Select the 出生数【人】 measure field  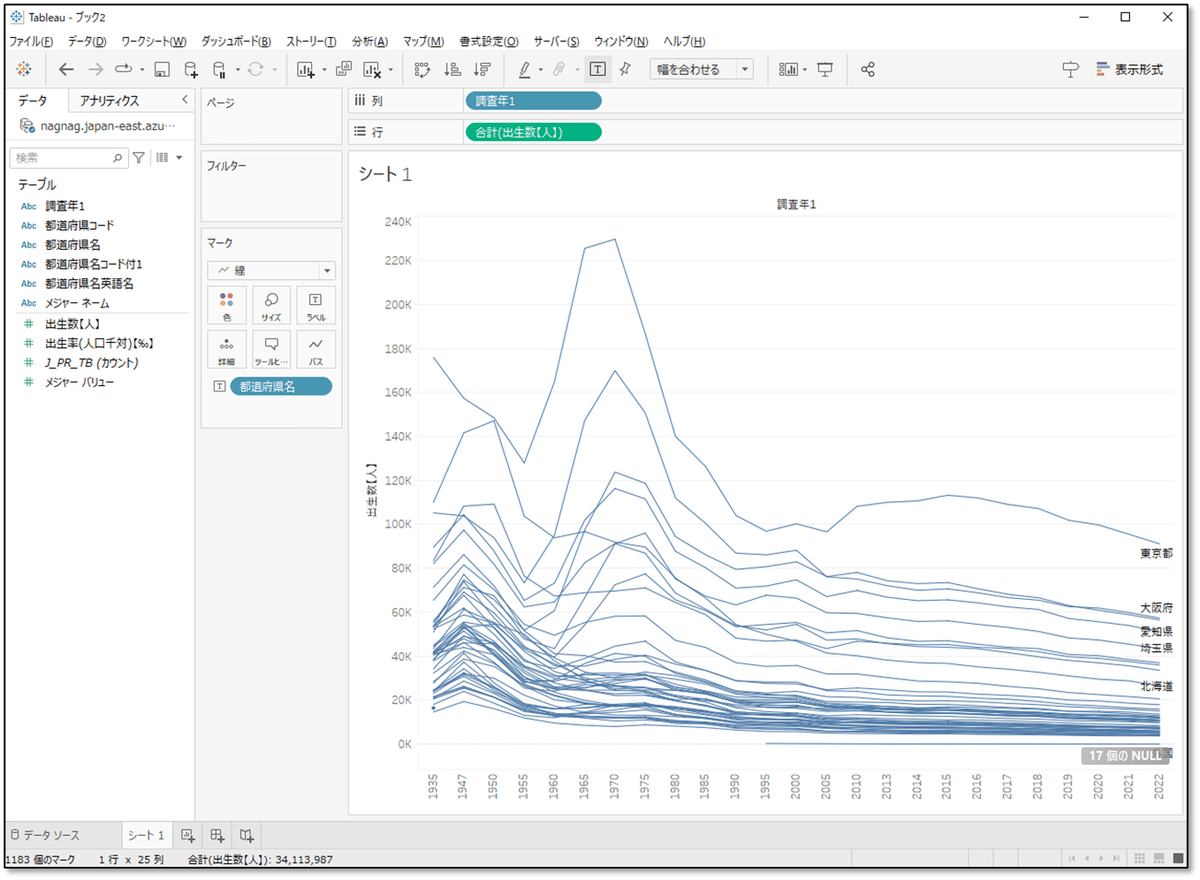[74, 324]
